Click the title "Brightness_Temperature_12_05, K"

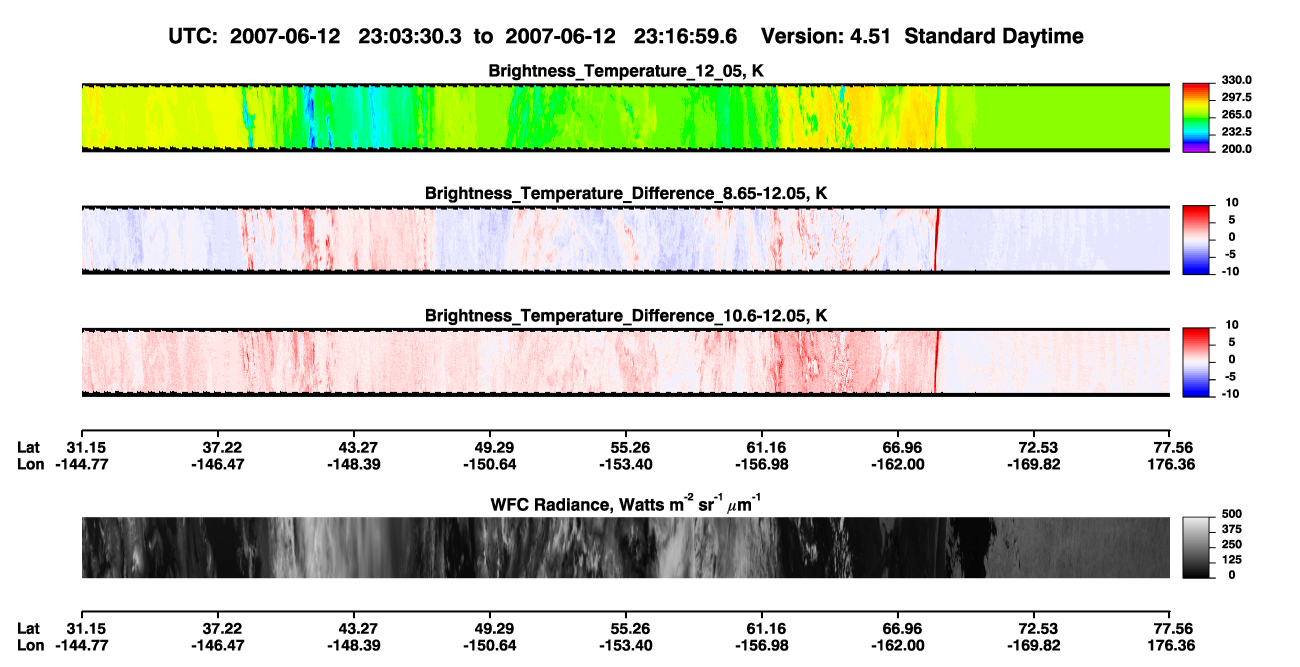tap(626, 71)
